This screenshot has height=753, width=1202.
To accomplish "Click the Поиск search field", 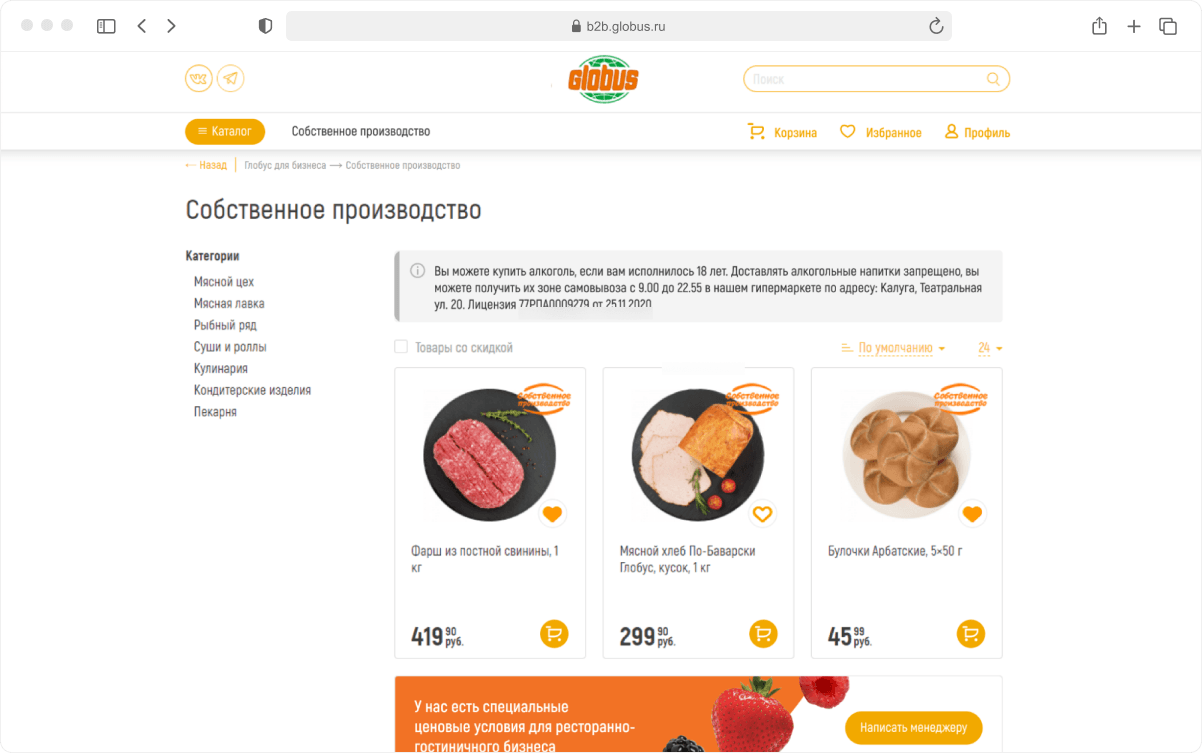I will click(x=865, y=79).
